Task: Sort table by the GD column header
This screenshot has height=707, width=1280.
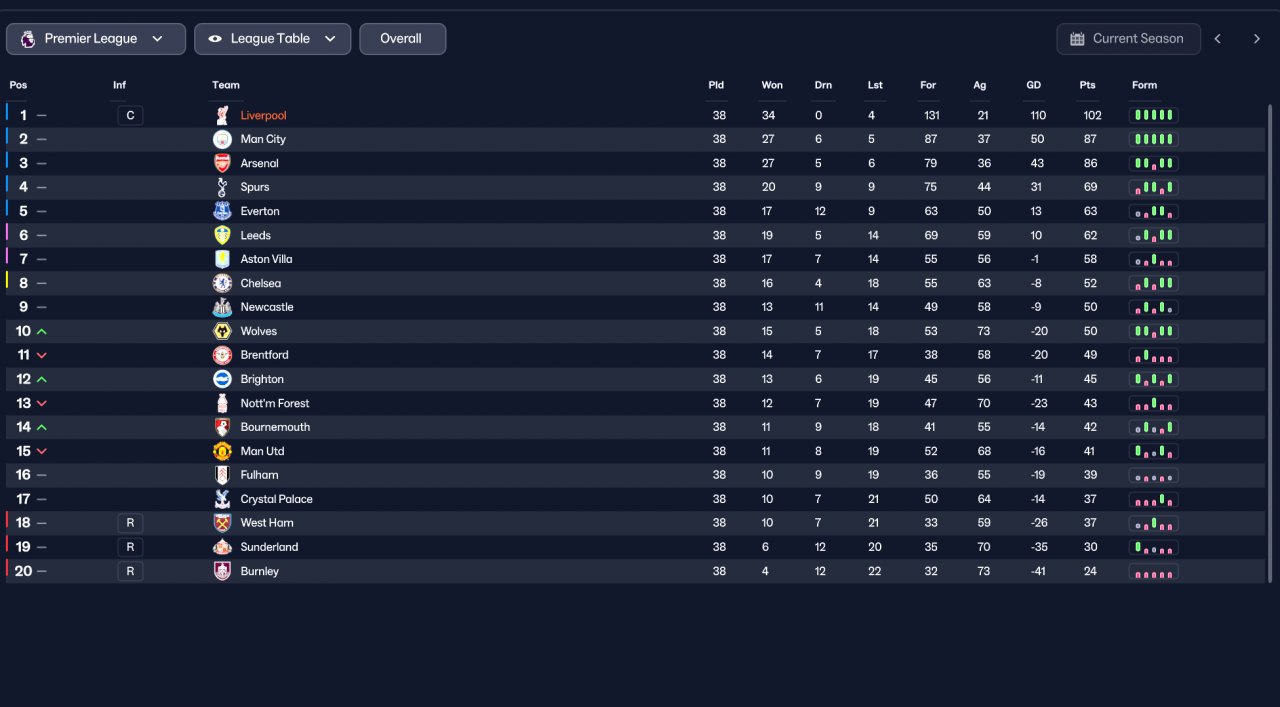Action: [1033, 85]
